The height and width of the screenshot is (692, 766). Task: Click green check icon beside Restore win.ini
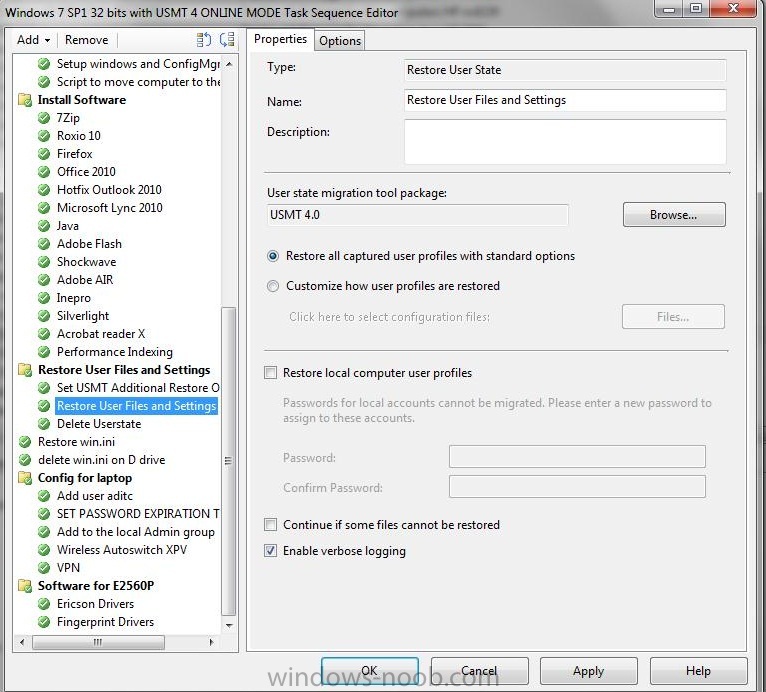coord(25,442)
